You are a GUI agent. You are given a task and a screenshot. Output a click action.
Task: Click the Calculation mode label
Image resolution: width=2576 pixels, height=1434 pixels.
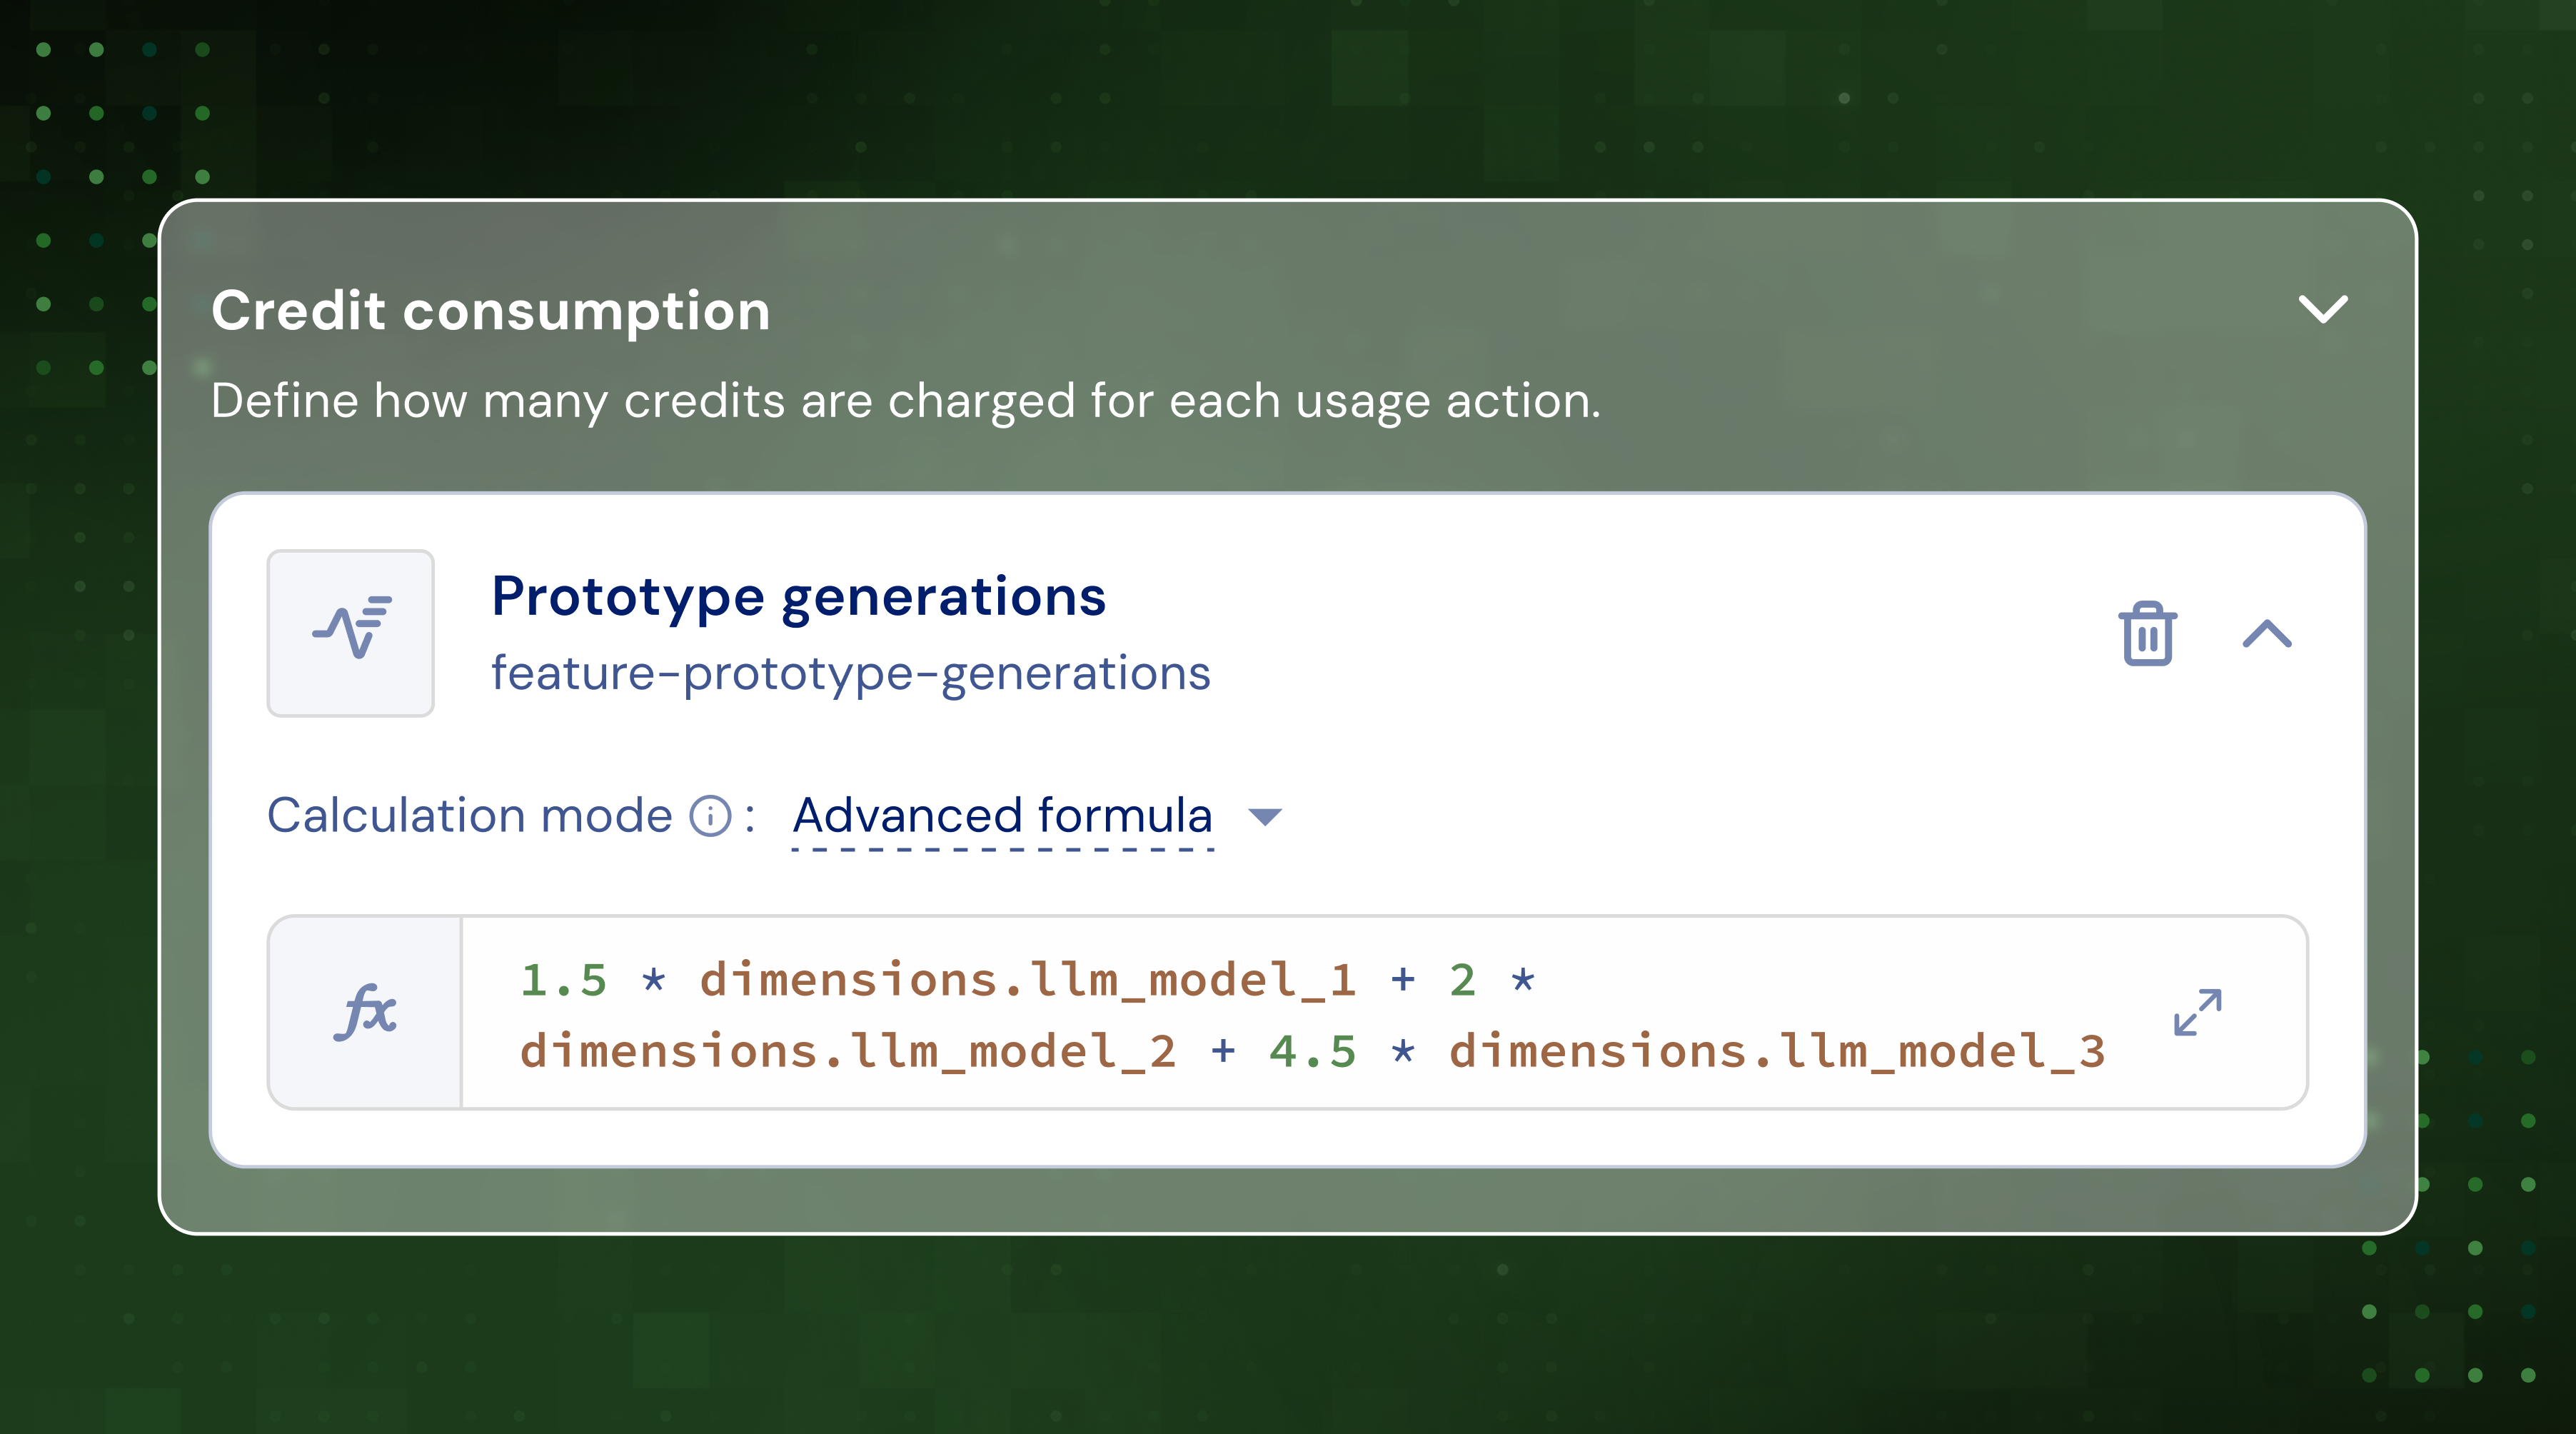click(469, 816)
